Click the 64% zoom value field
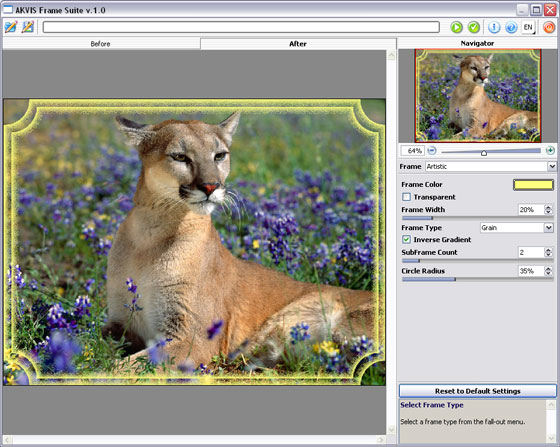 tap(412, 151)
